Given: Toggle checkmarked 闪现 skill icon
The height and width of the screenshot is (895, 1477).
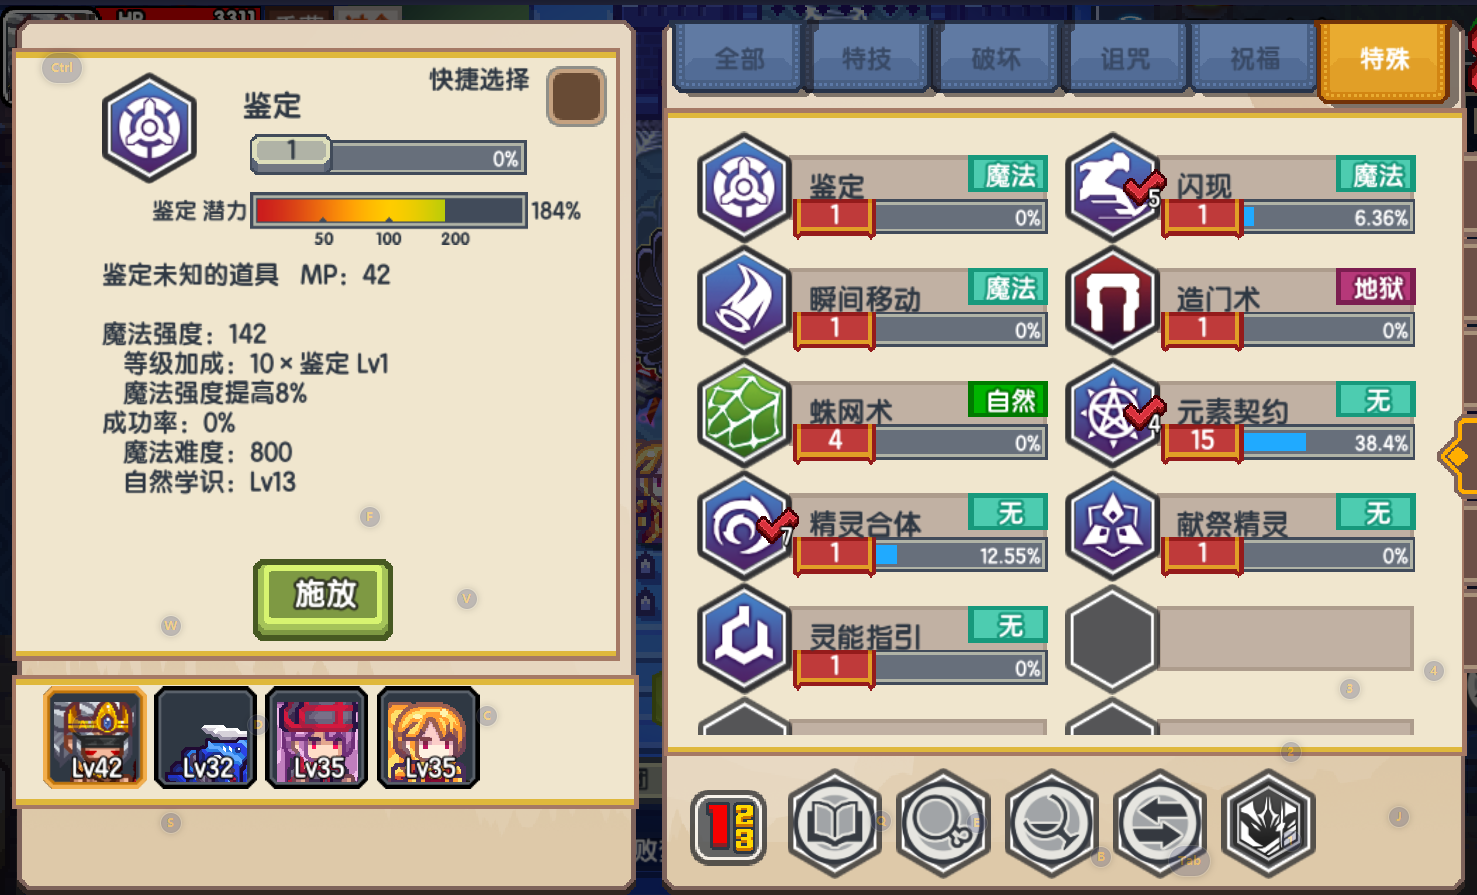Looking at the screenshot, I should pos(1112,187).
